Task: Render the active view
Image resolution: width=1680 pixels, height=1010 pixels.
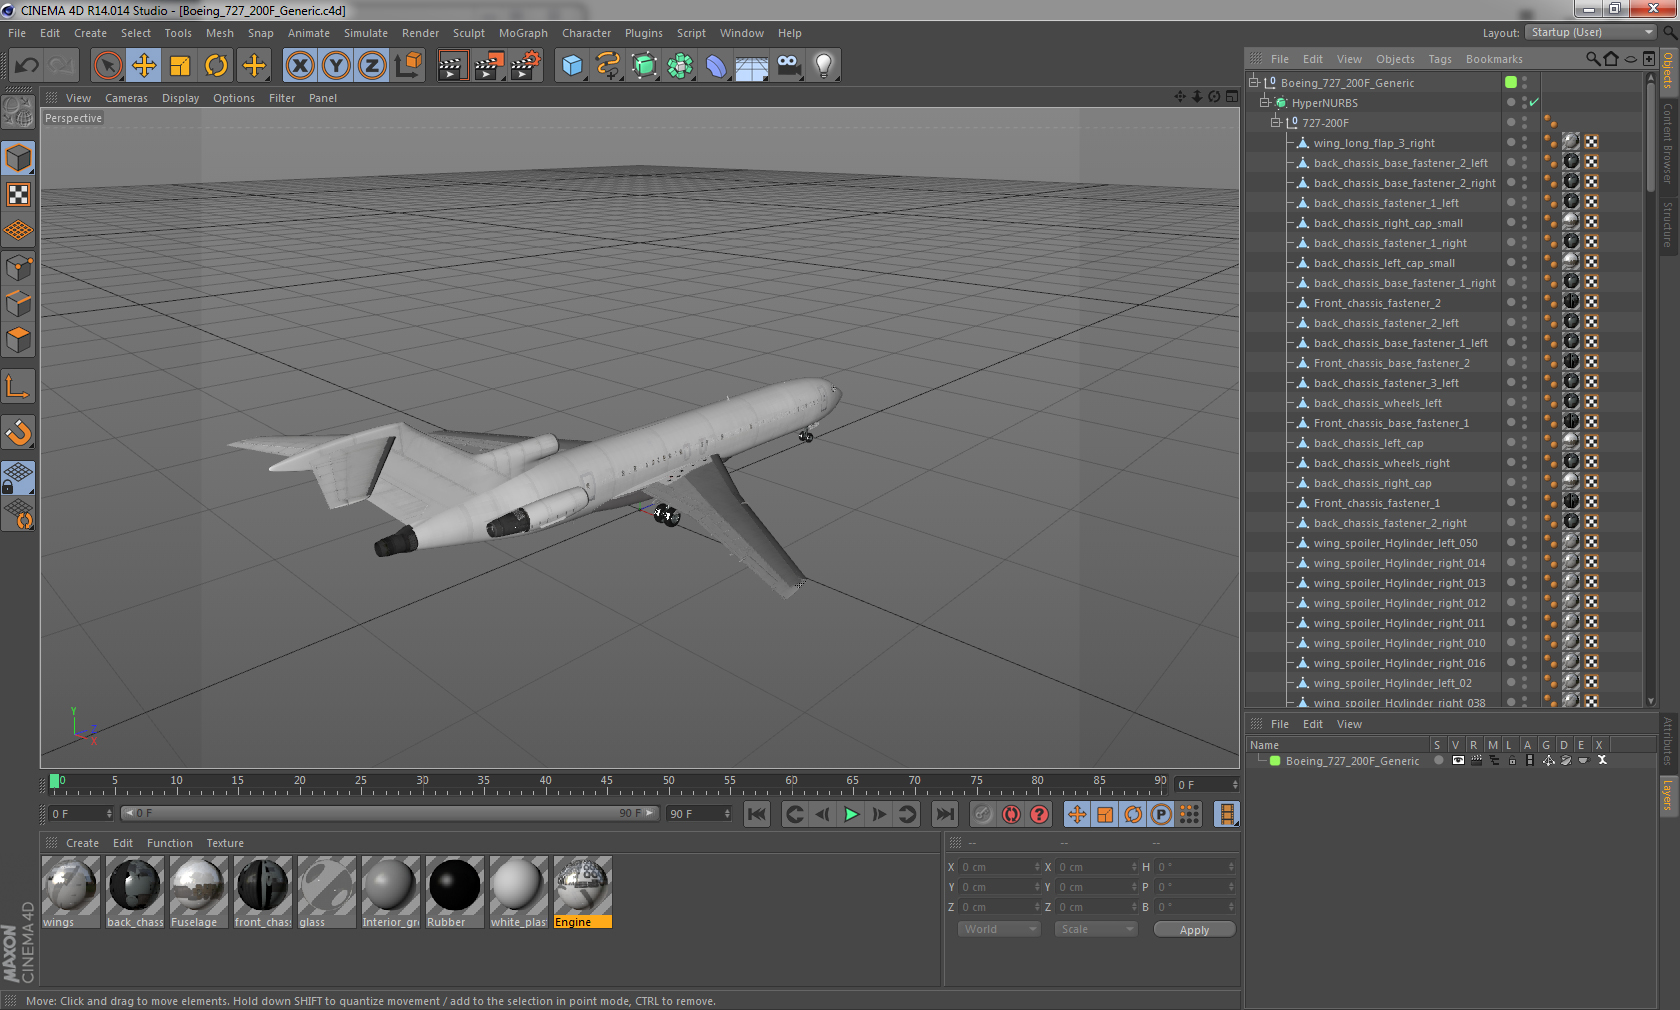Action: 452,66
